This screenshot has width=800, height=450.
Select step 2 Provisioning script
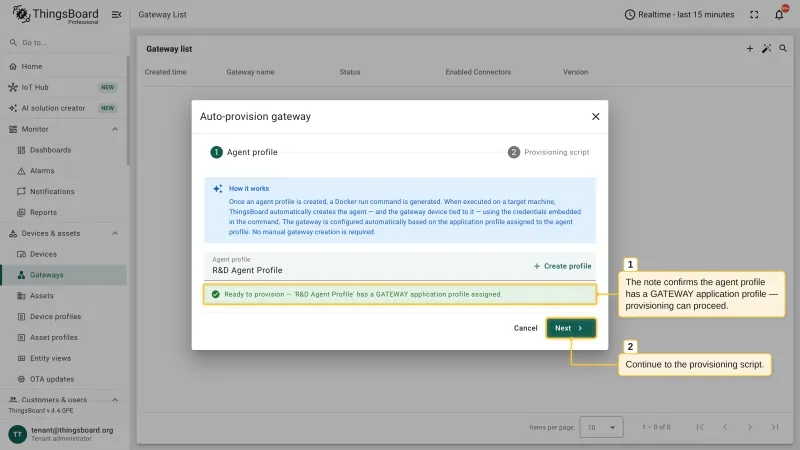coord(548,152)
